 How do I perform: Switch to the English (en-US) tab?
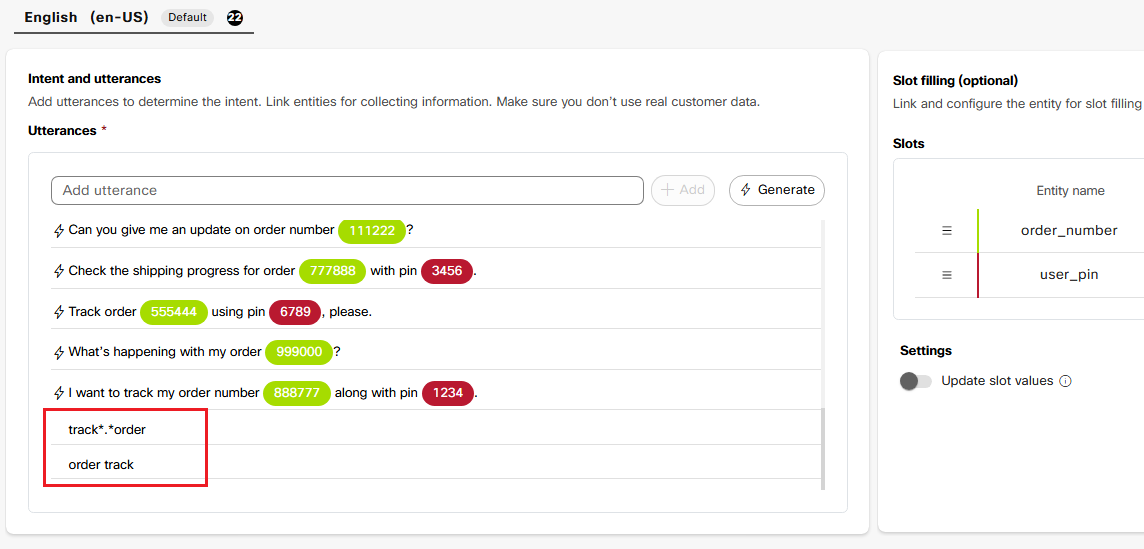(x=86, y=17)
